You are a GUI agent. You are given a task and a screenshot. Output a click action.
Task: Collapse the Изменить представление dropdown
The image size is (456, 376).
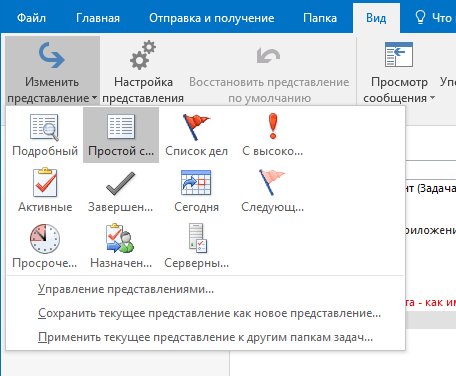pyautogui.click(x=52, y=71)
